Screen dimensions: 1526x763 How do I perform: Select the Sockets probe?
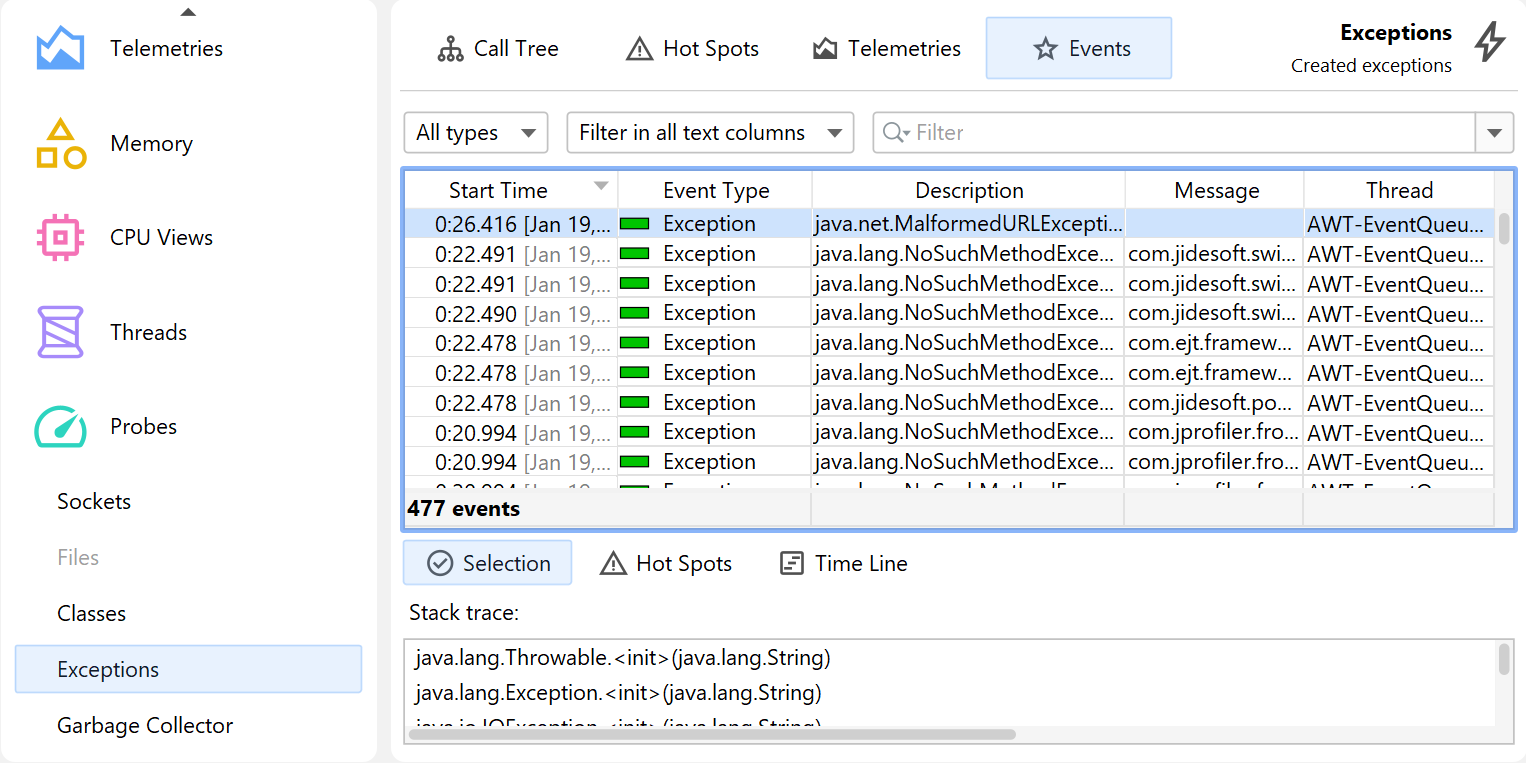[94, 502]
